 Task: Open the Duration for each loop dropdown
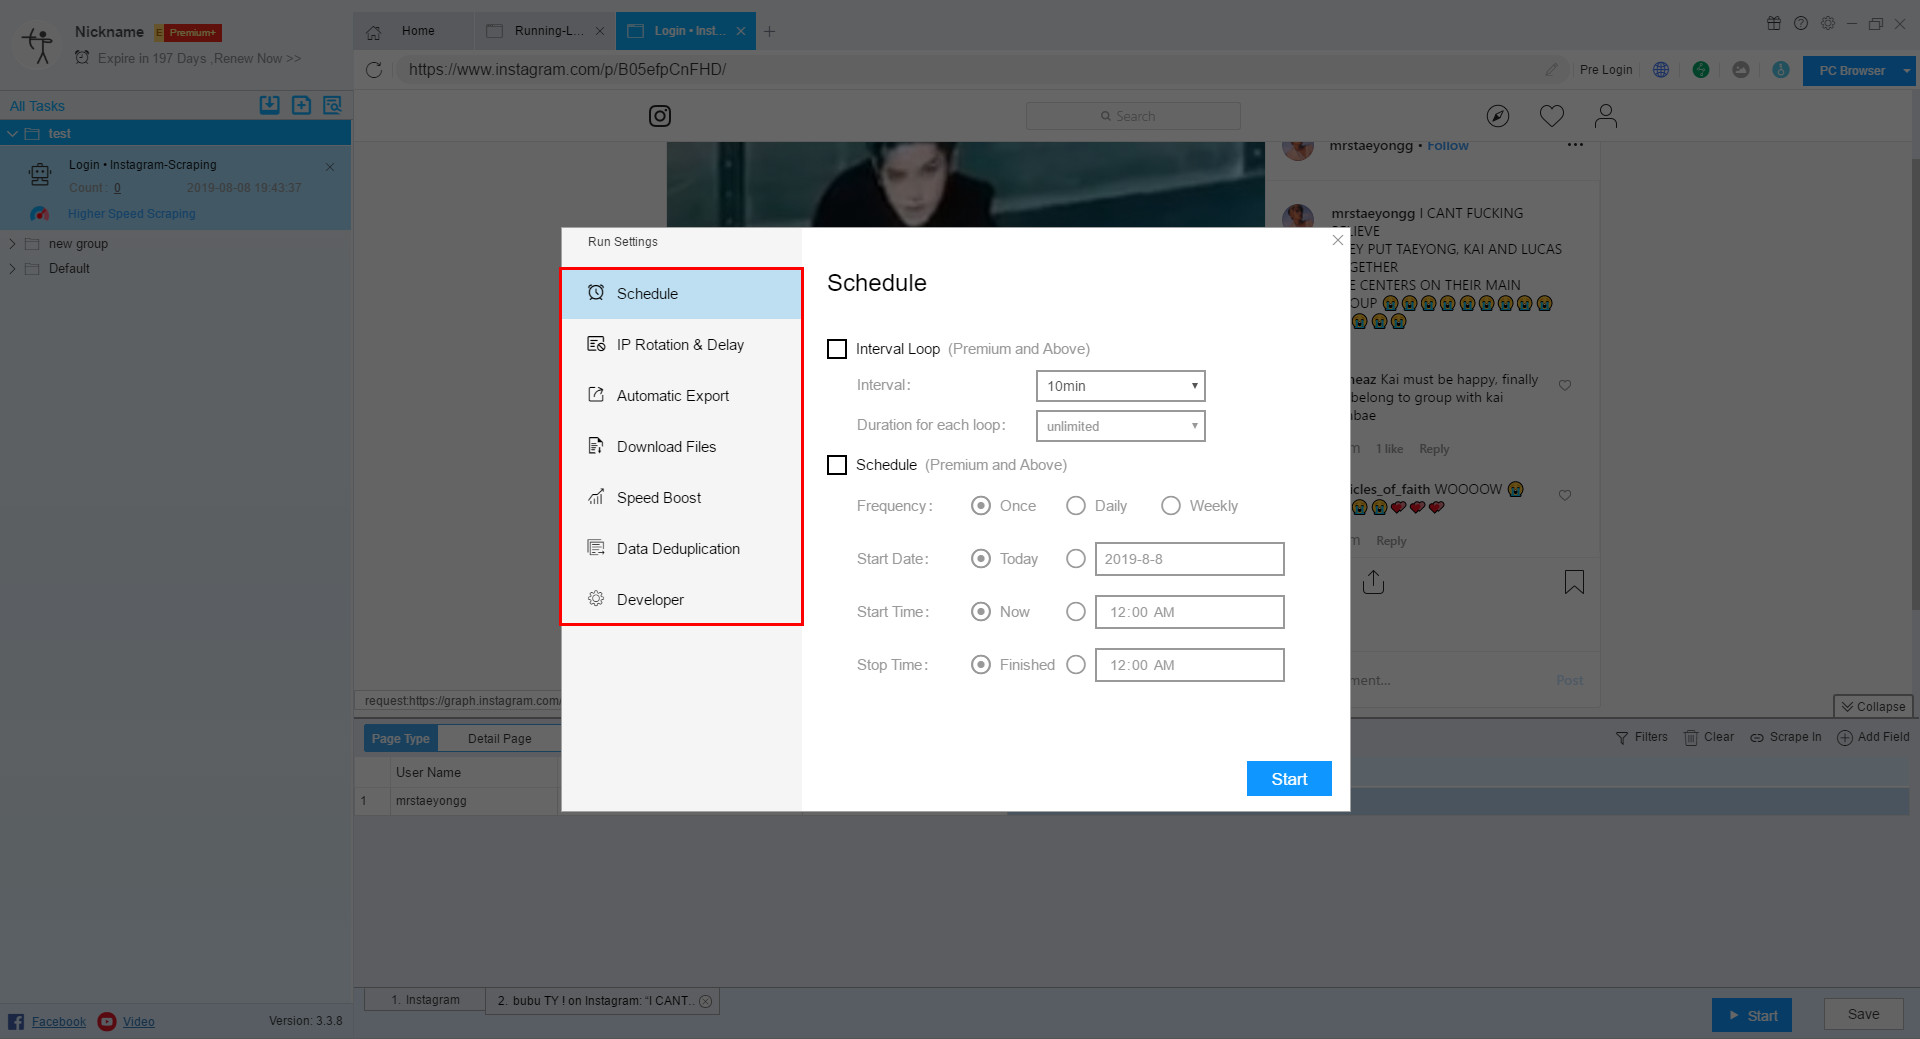pos(1120,426)
